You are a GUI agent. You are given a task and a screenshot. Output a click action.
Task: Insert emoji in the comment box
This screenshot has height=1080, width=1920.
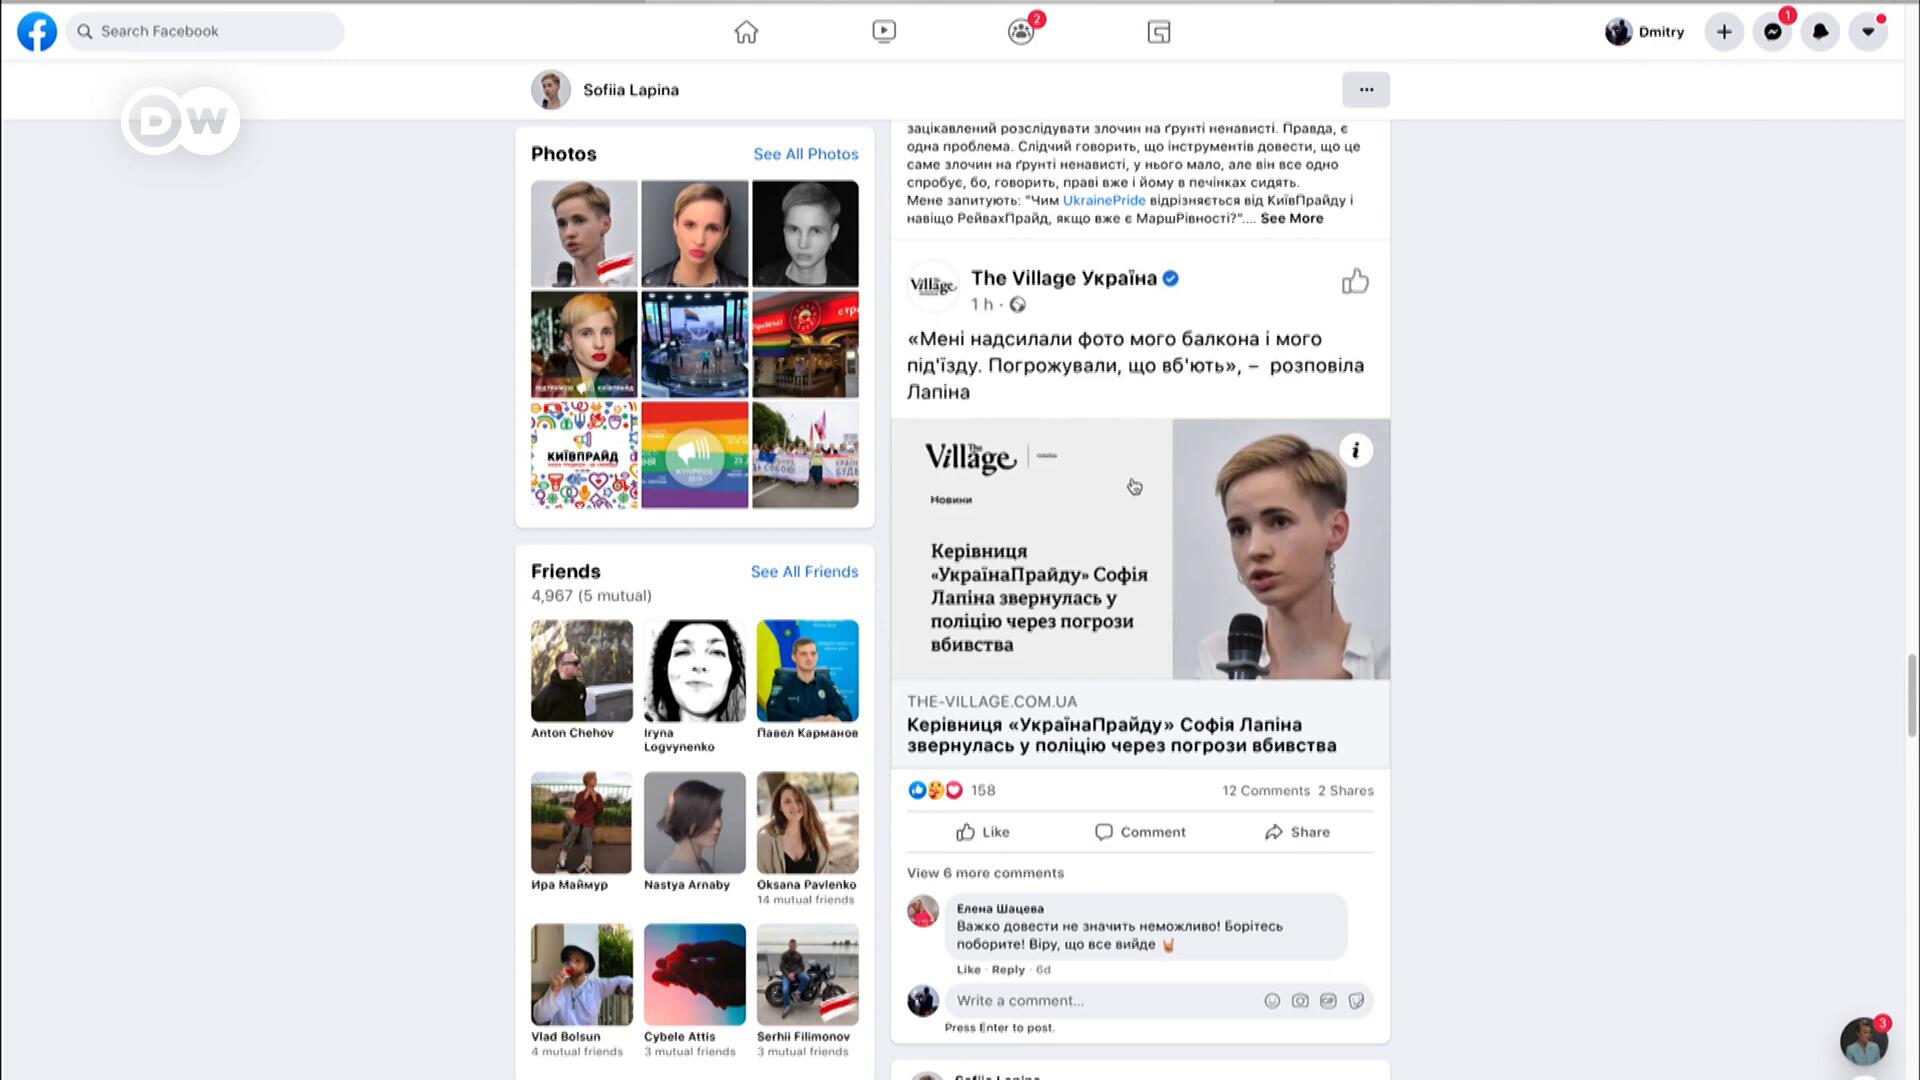click(1272, 1001)
